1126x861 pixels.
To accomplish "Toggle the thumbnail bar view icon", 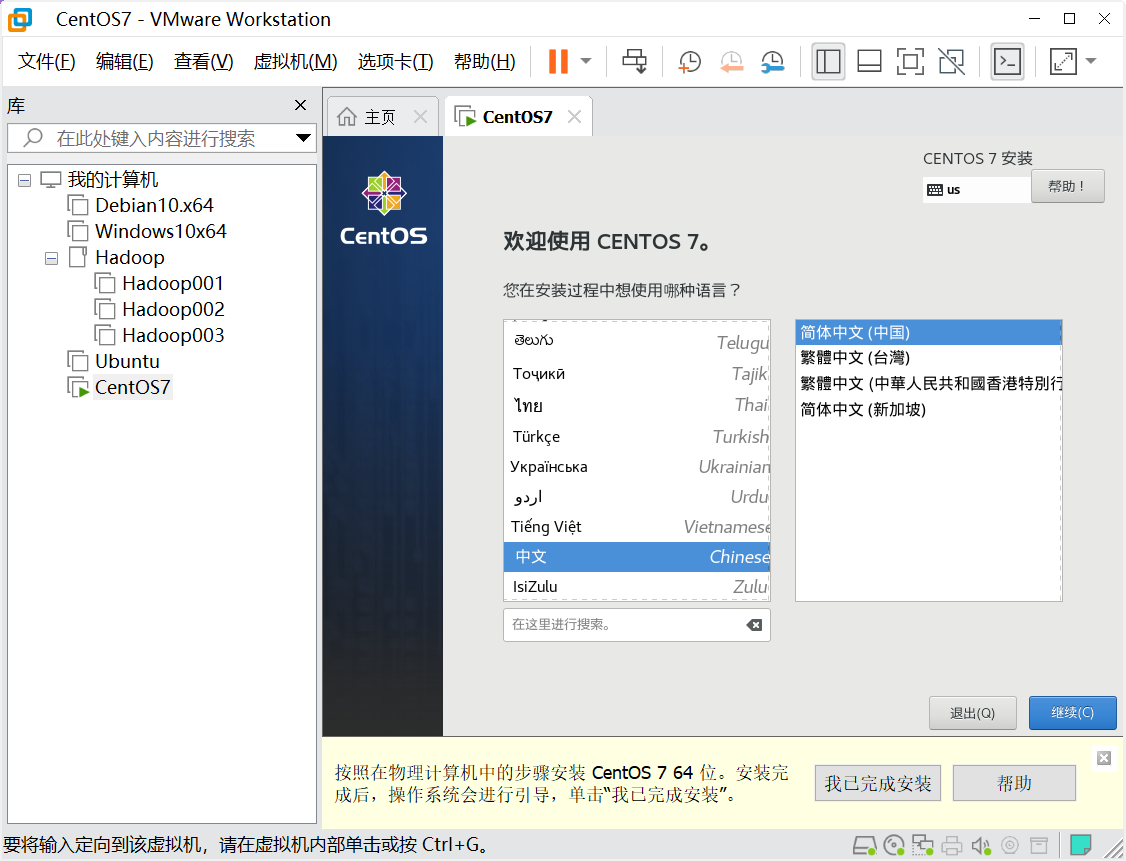I will [869, 62].
